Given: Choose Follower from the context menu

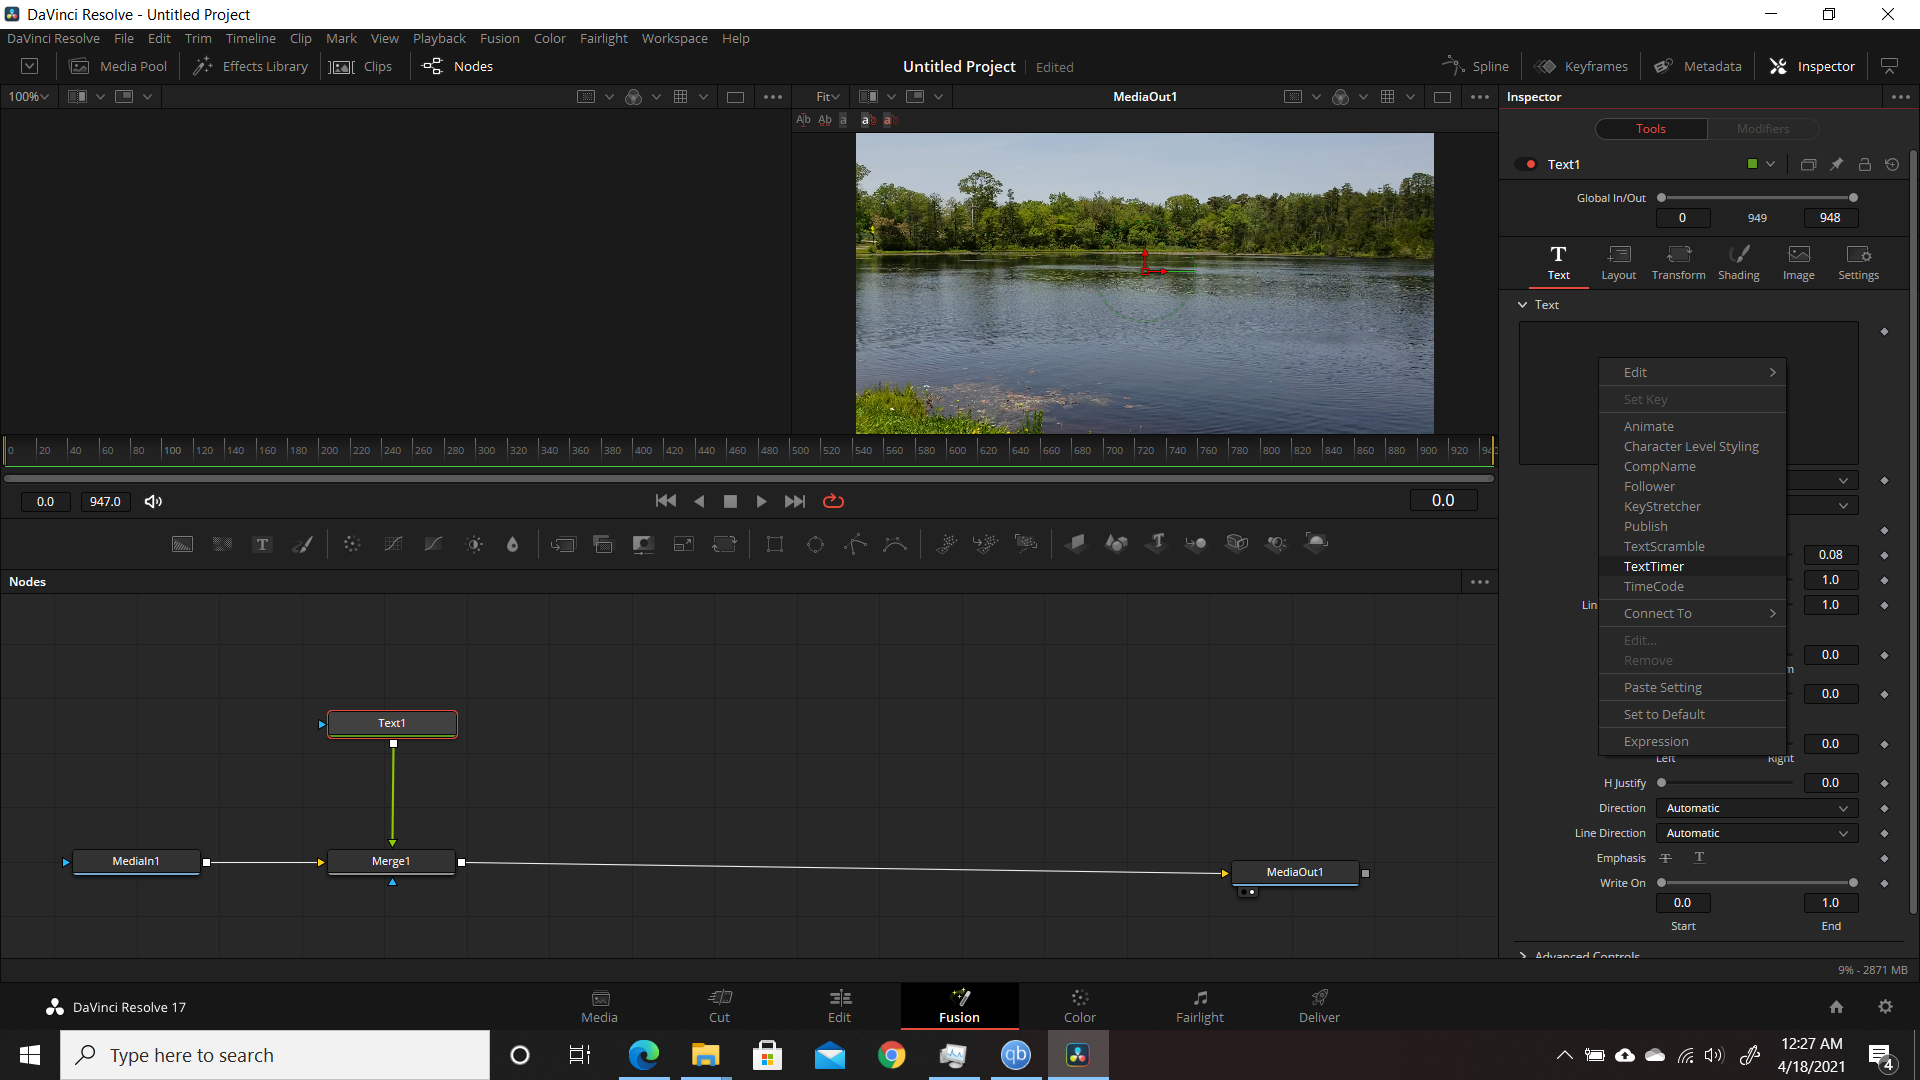Looking at the screenshot, I should [1692, 486].
